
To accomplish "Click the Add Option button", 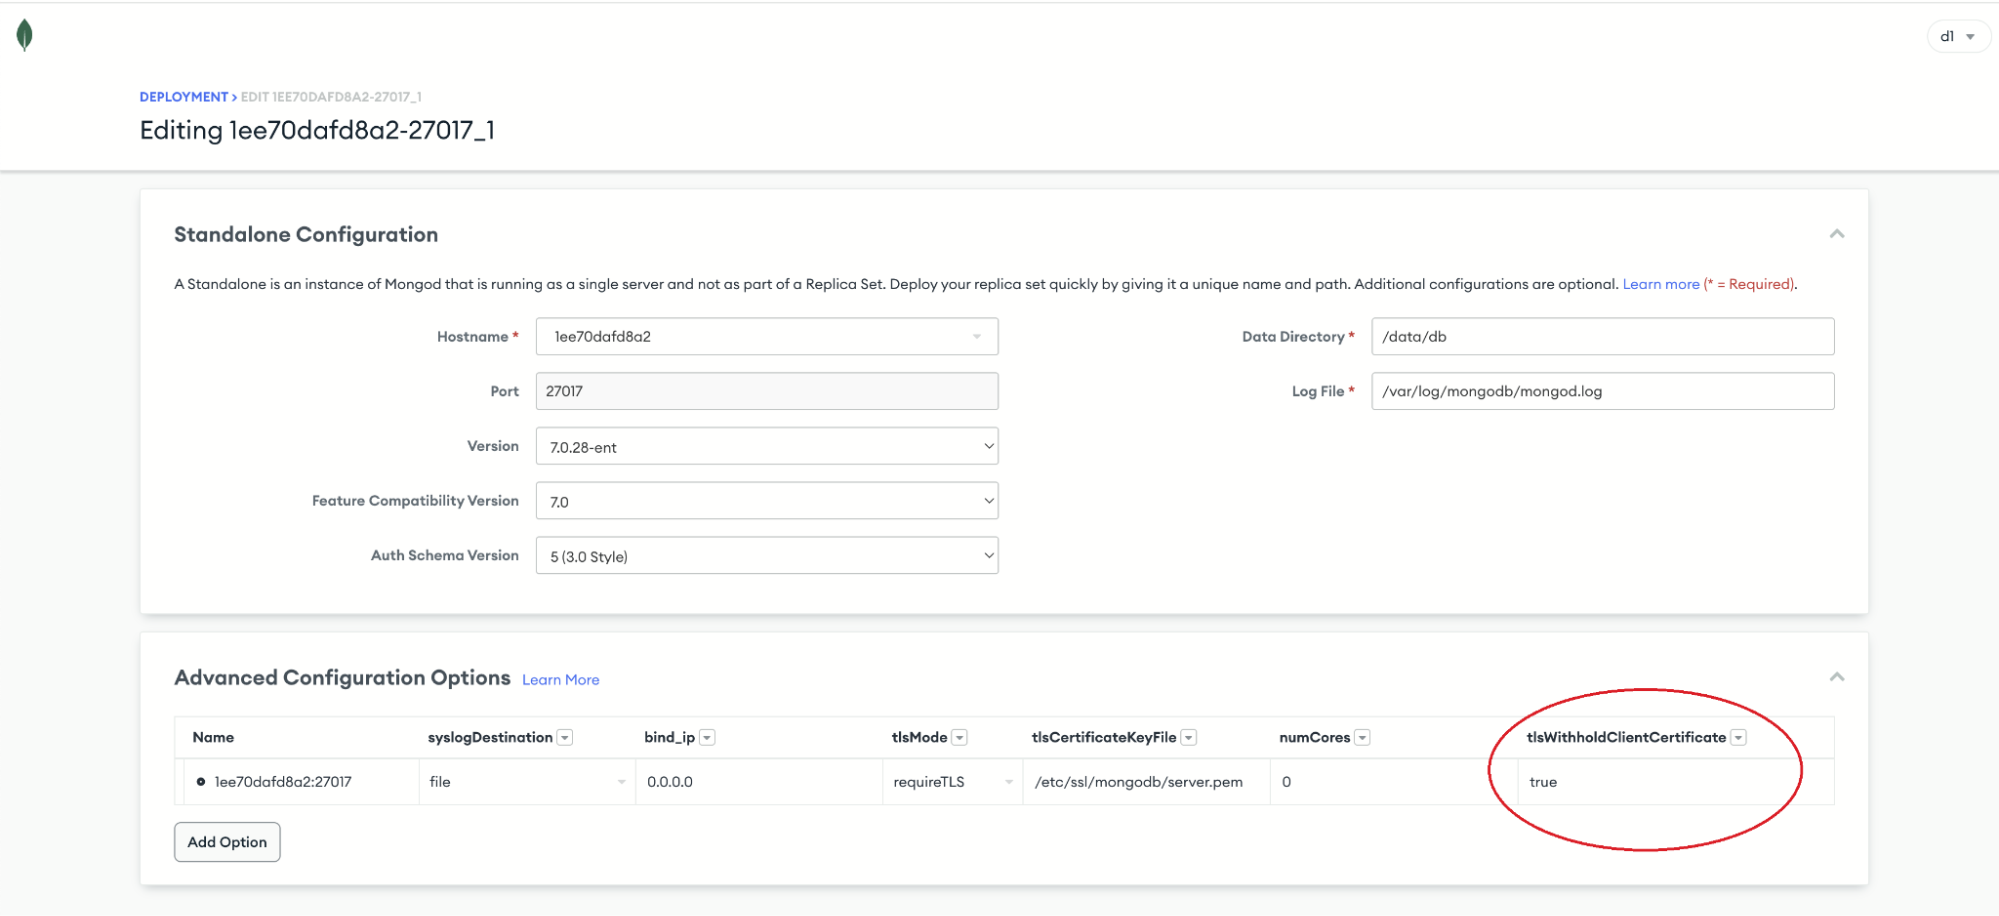I will point(227,842).
